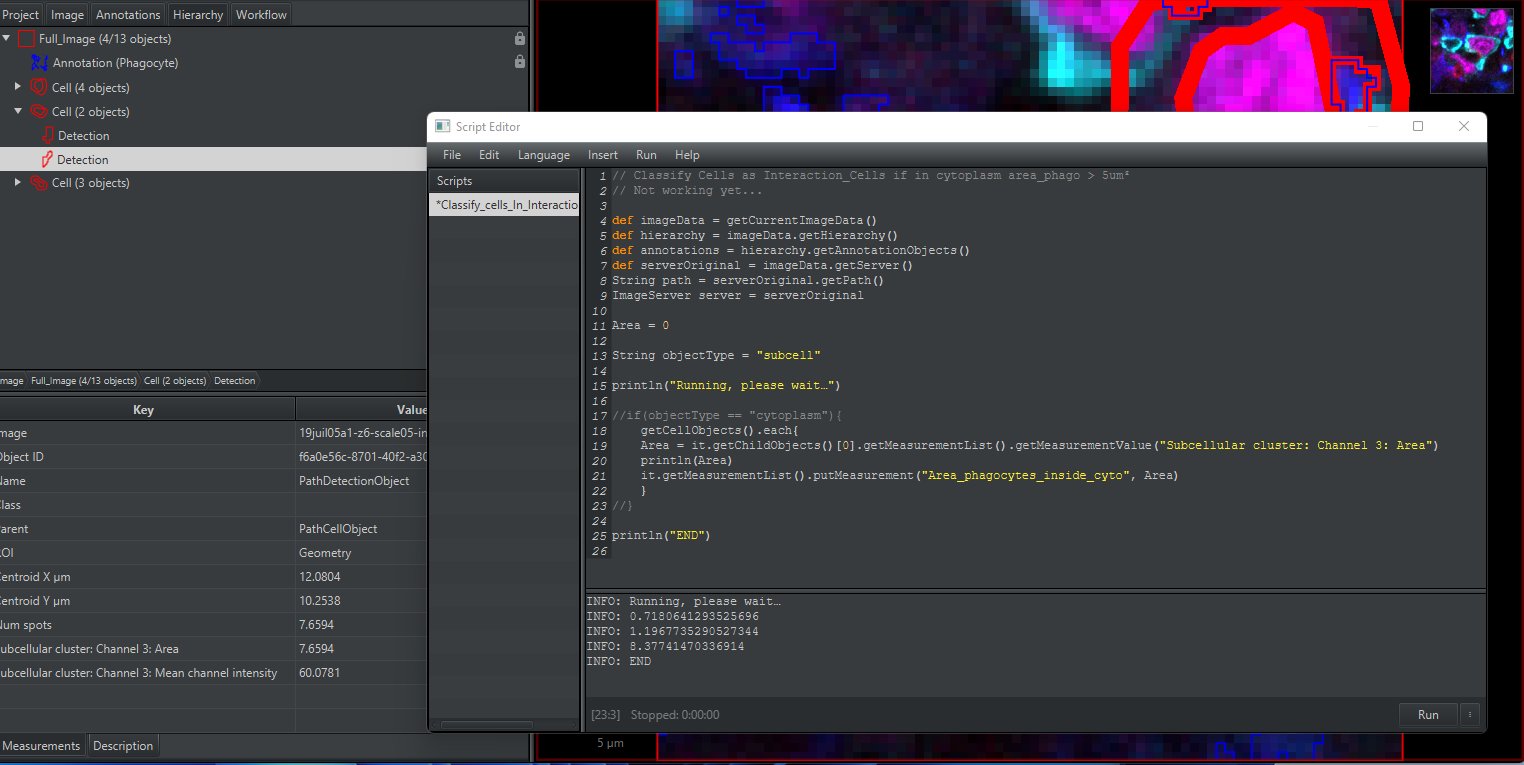Click the first Detection icon under Cell (2 objects)

[x=46, y=135]
